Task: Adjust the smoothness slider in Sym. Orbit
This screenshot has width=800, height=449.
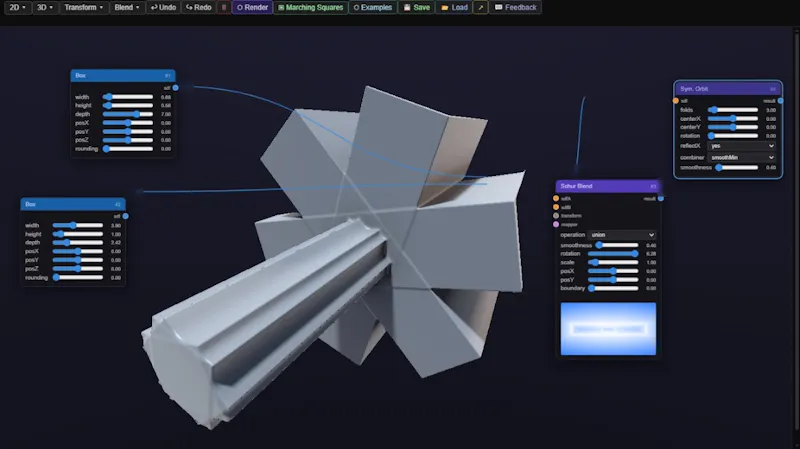Action: click(736, 167)
